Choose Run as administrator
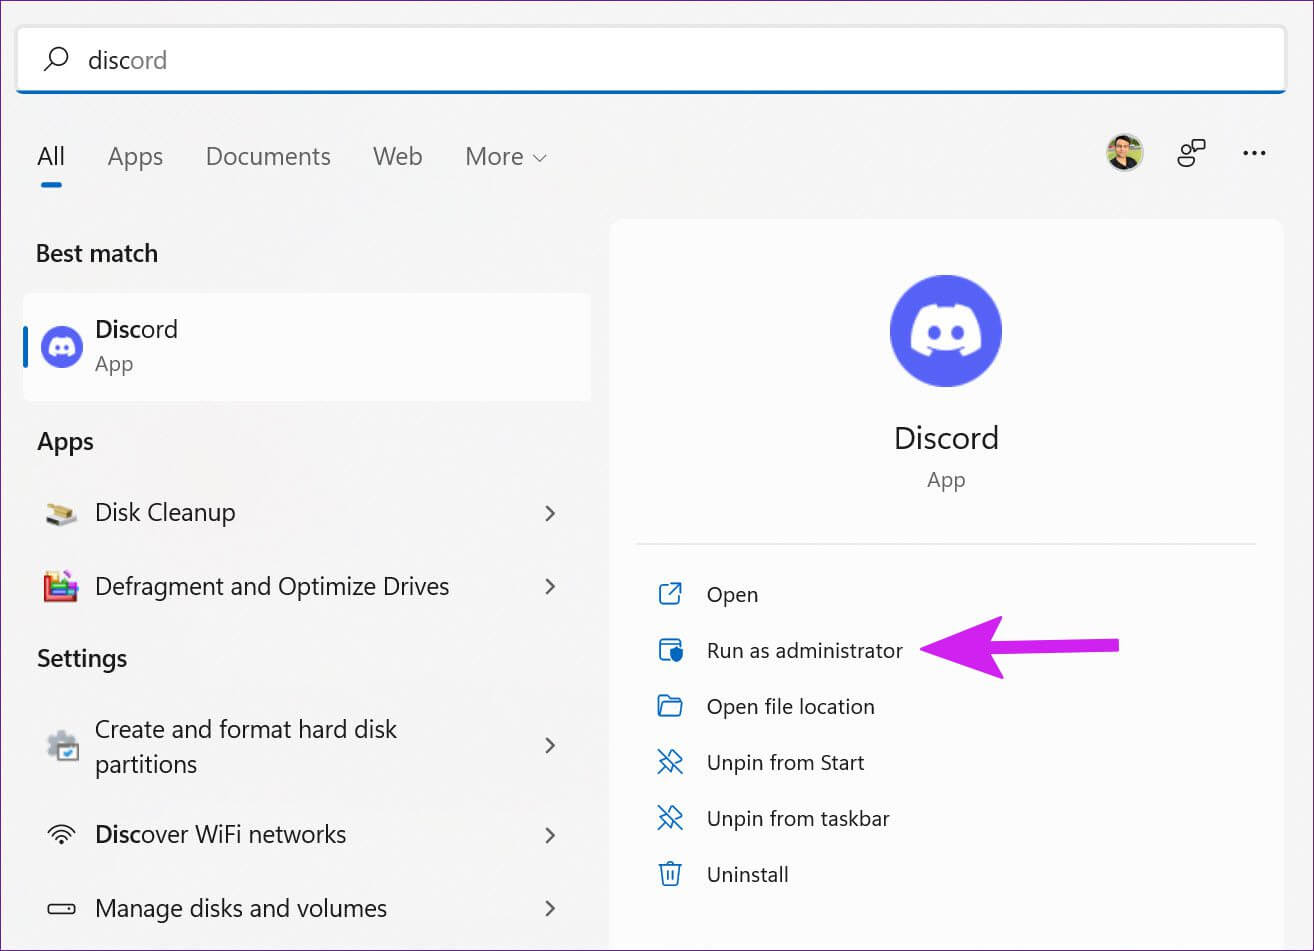 pyautogui.click(x=805, y=651)
